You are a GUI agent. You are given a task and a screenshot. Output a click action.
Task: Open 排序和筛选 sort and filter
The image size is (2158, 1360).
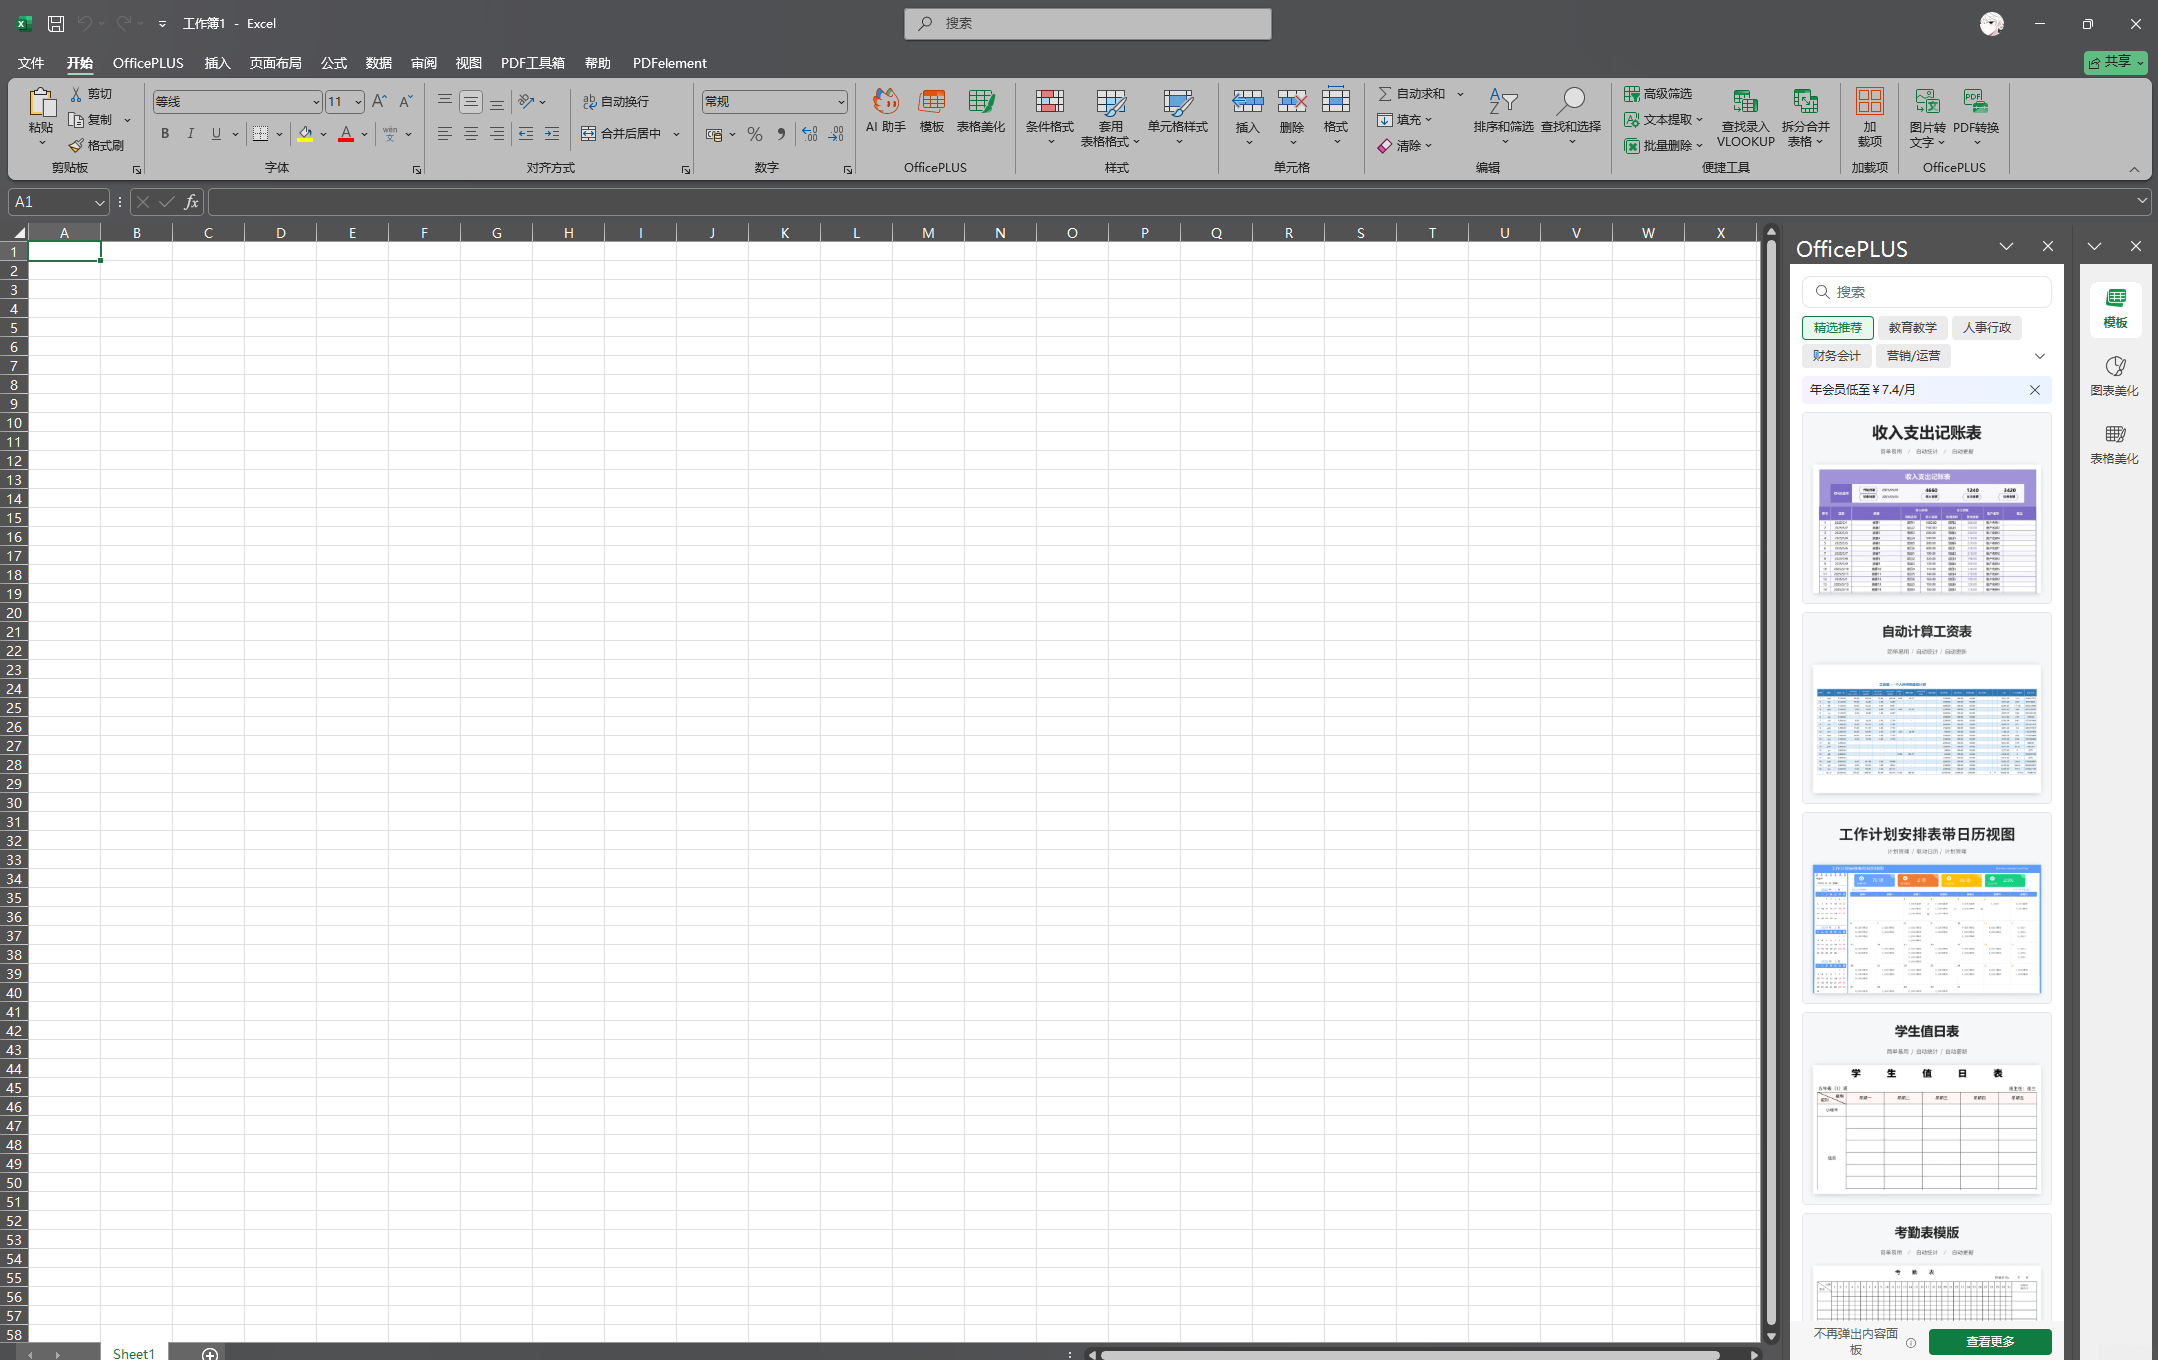(x=1503, y=114)
